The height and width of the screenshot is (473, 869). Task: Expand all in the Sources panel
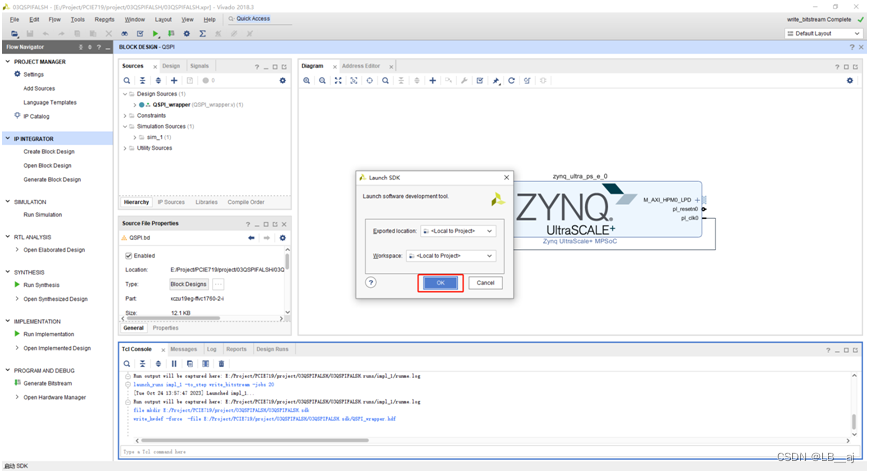[158, 80]
